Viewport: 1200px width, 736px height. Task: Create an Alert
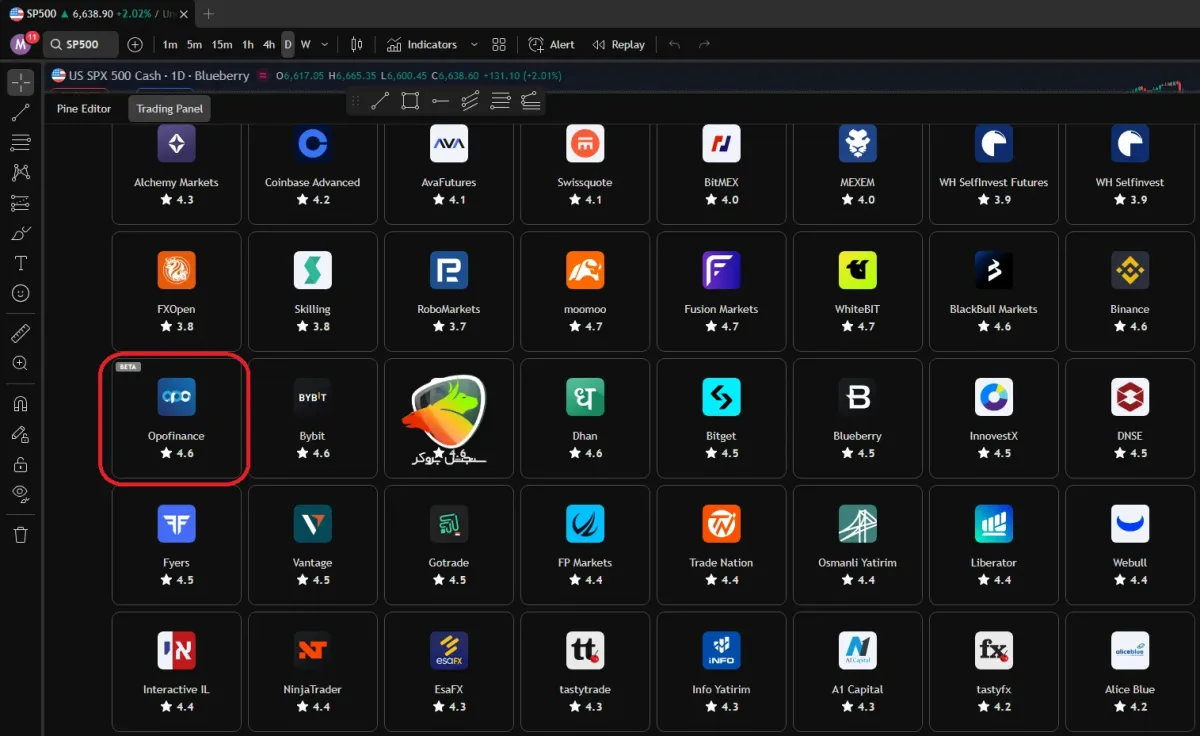coord(551,45)
